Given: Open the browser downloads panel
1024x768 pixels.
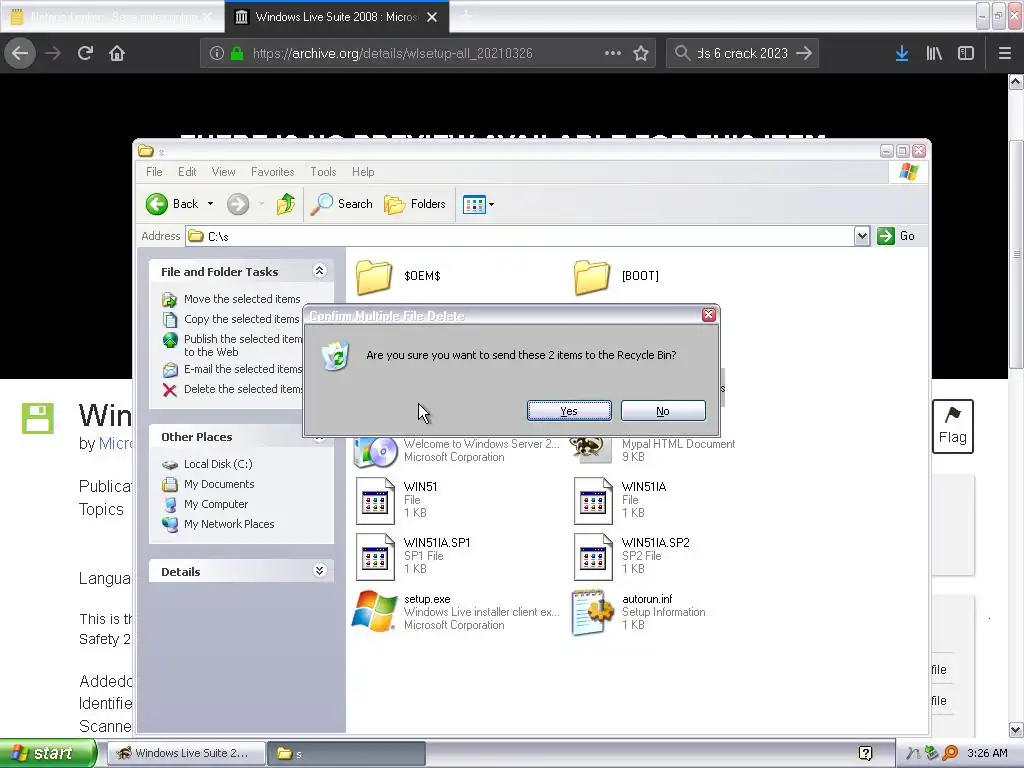Looking at the screenshot, I should tap(902, 53).
